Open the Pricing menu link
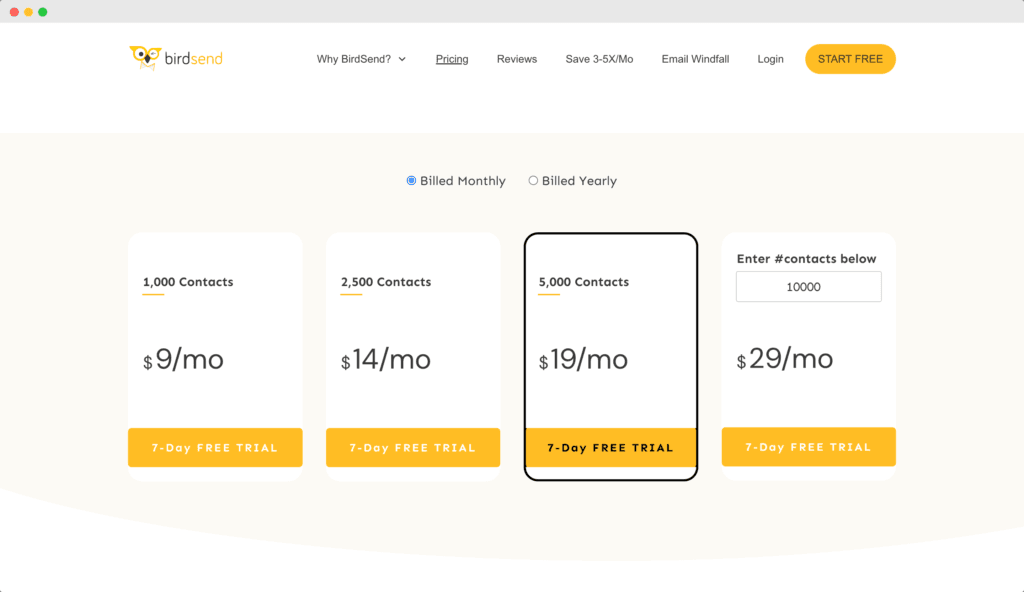1024x592 pixels. 452,59
